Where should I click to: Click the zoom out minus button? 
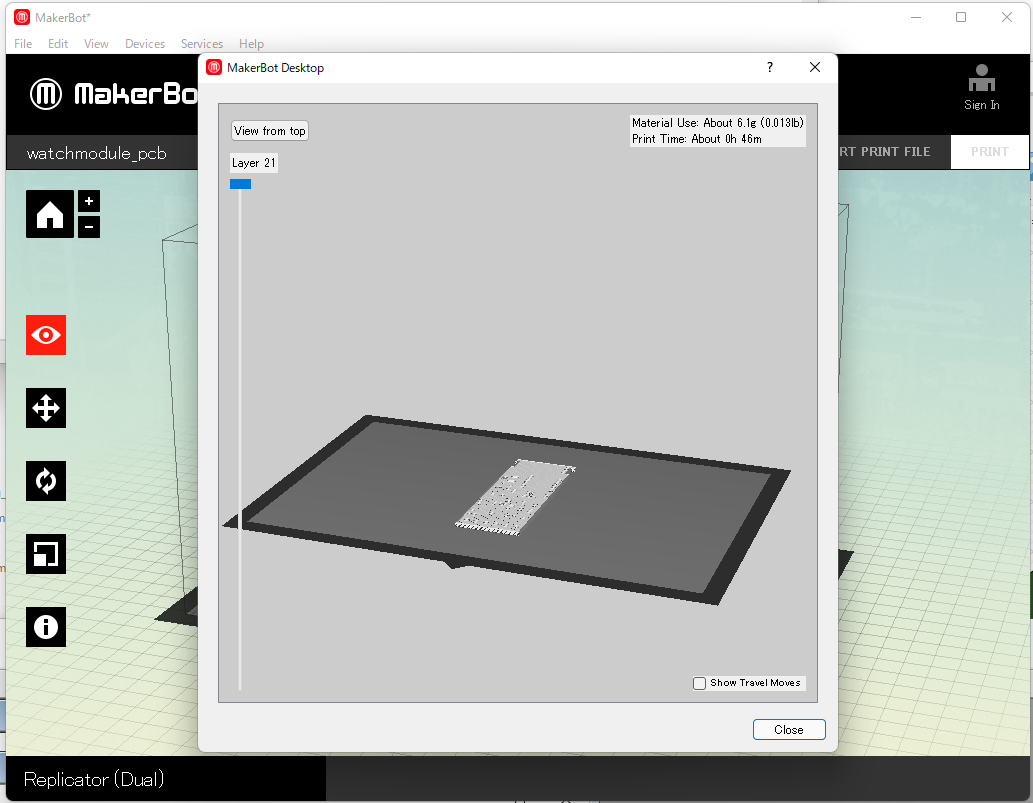point(89,227)
